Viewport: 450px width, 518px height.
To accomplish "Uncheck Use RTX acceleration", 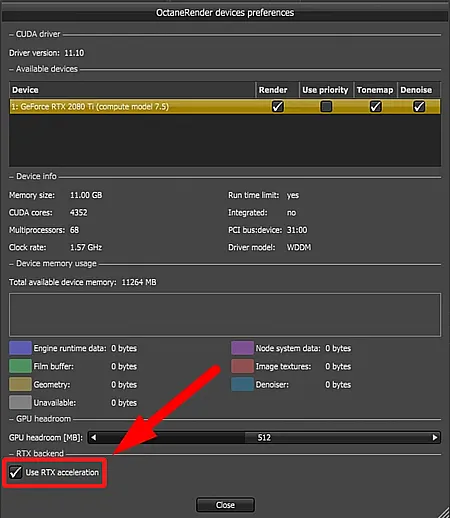I will click(x=15, y=472).
